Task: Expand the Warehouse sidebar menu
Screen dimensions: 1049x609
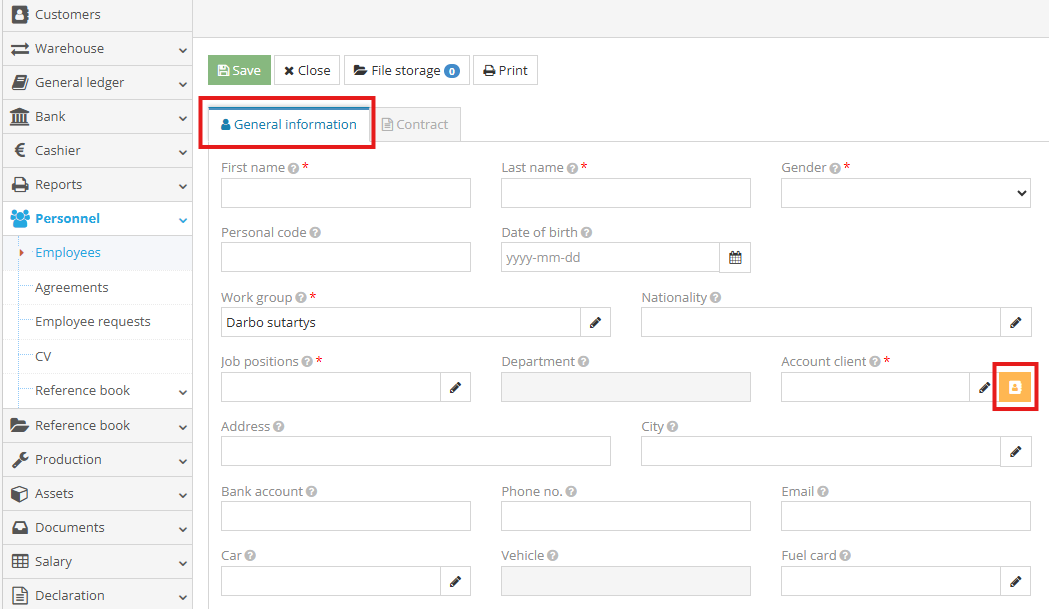Action: point(96,49)
